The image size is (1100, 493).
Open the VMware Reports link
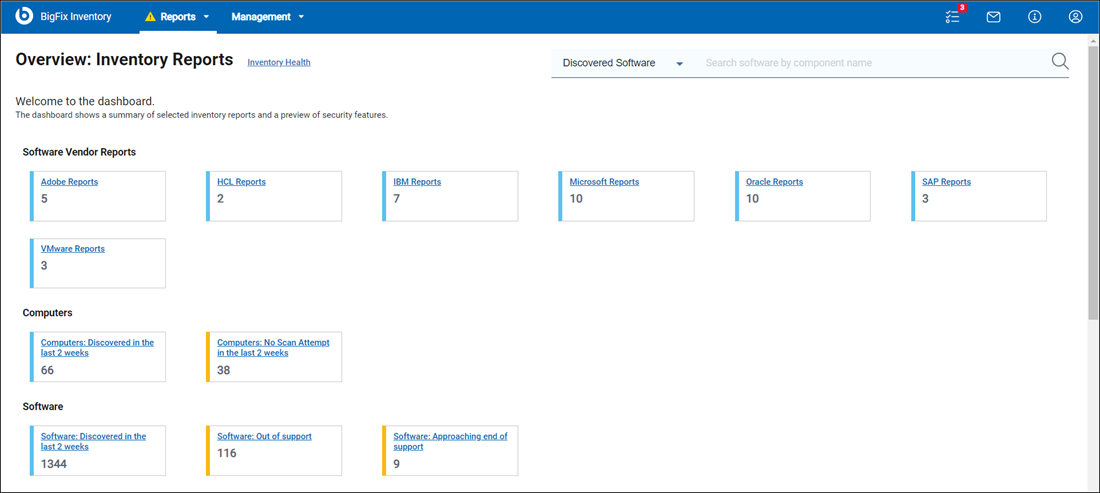click(x=73, y=249)
